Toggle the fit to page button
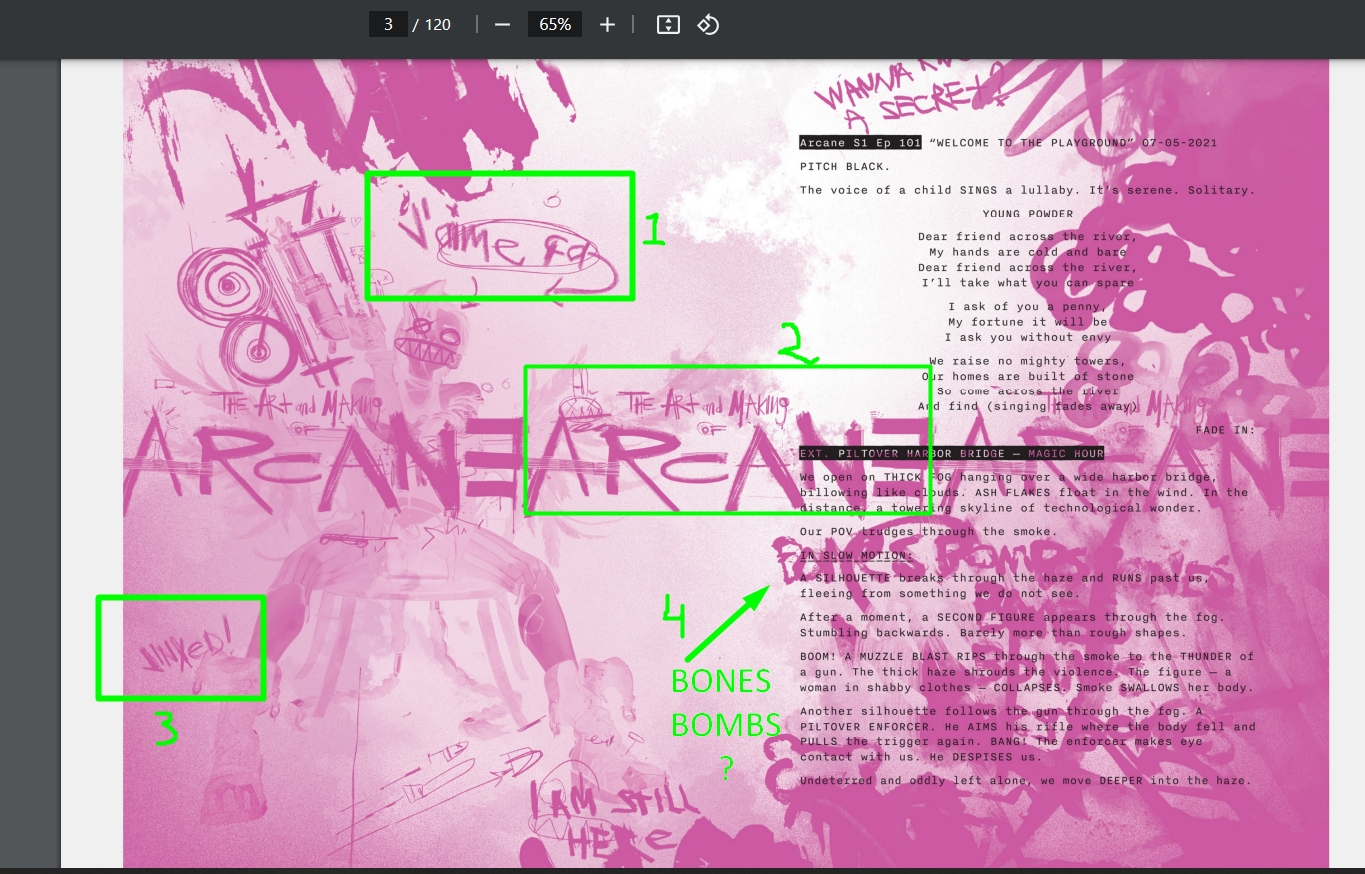This screenshot has height=874, width=1365. click(x=667, y=24)
